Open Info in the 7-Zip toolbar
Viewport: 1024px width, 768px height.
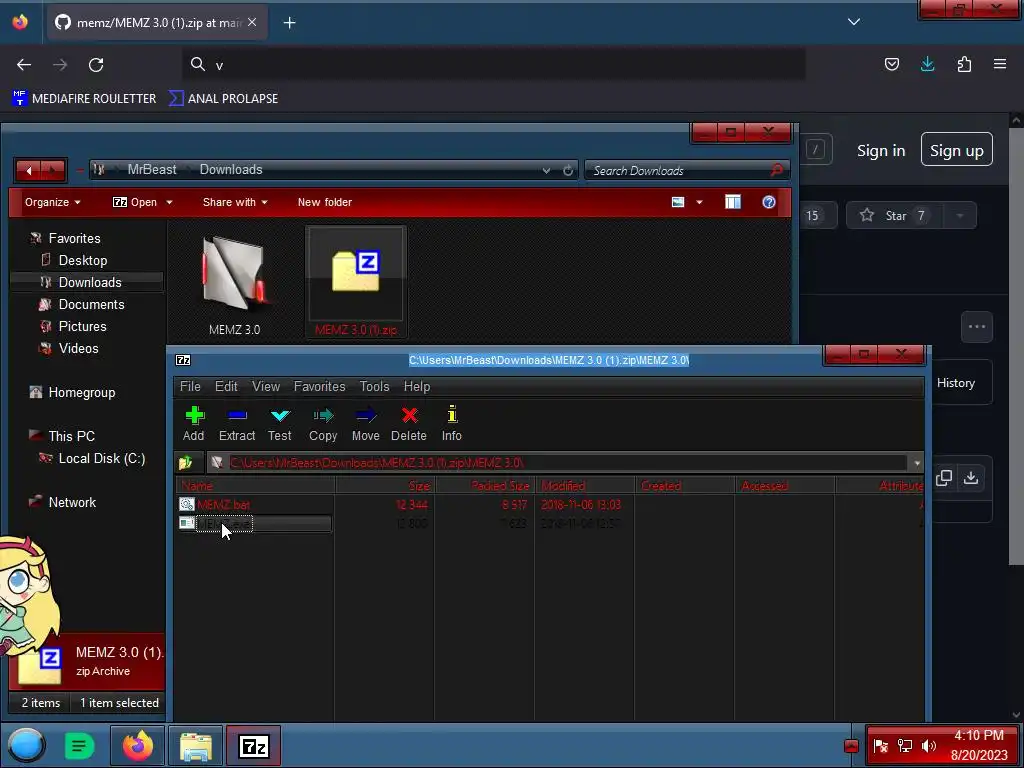coord(451,423)
